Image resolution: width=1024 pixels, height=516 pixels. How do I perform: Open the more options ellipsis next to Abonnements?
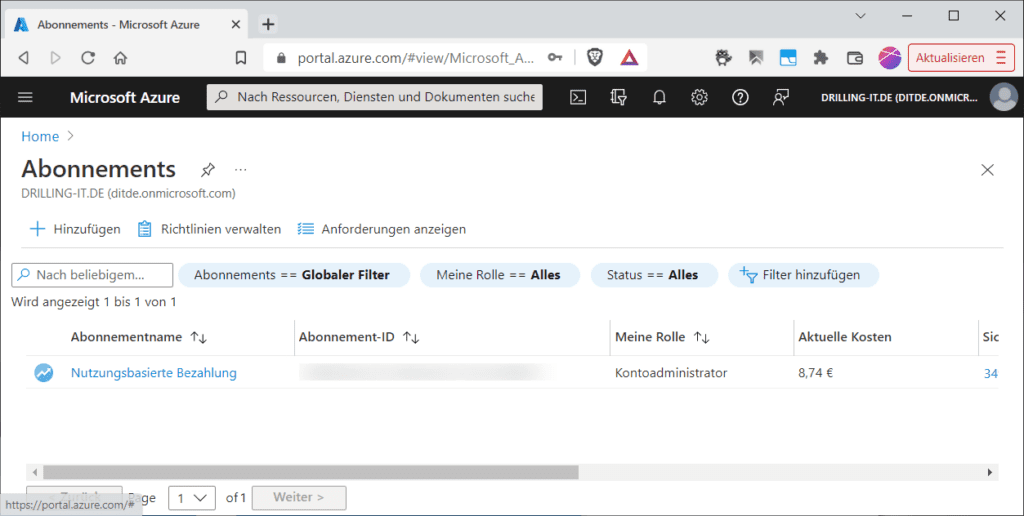(241, 170)
